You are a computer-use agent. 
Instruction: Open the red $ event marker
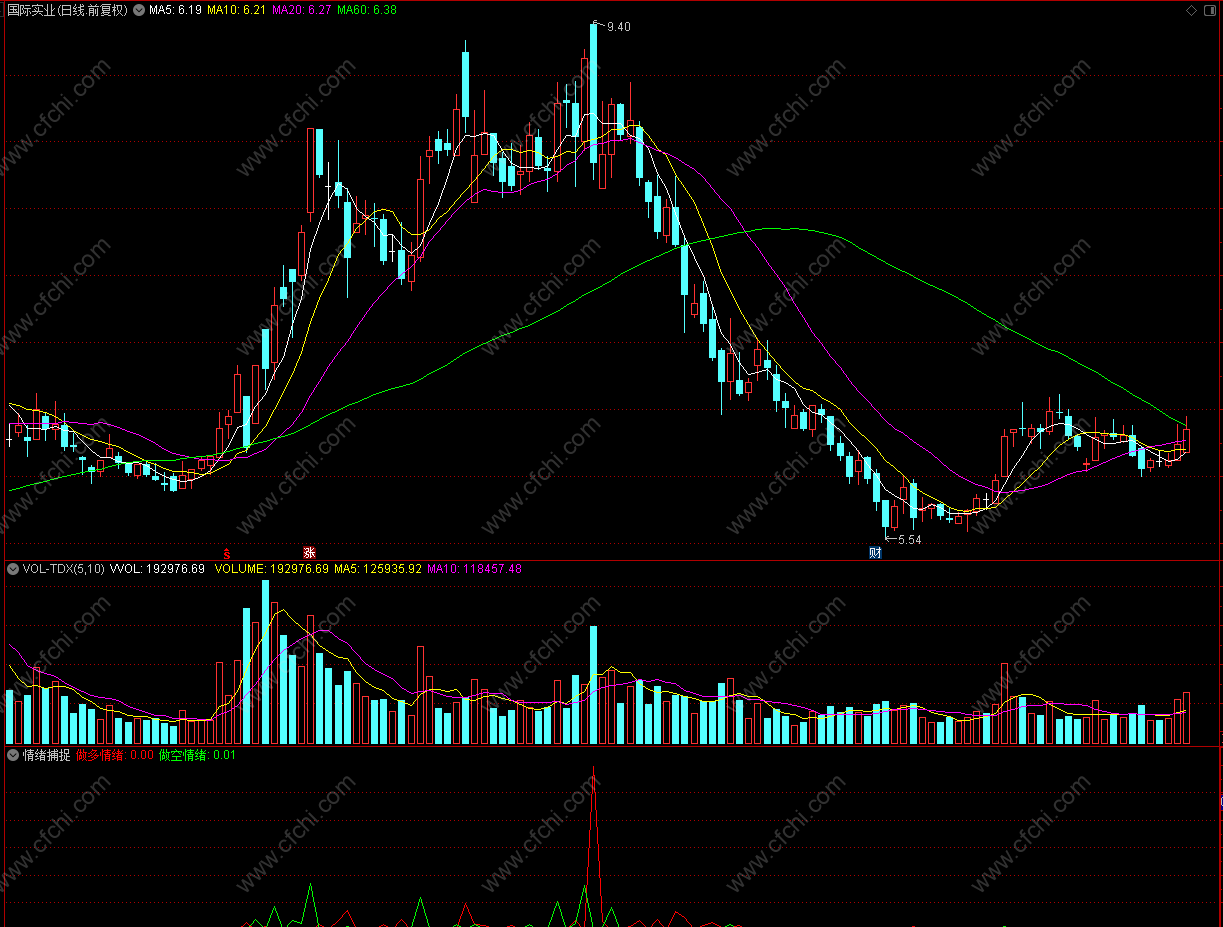coord(227,553)
